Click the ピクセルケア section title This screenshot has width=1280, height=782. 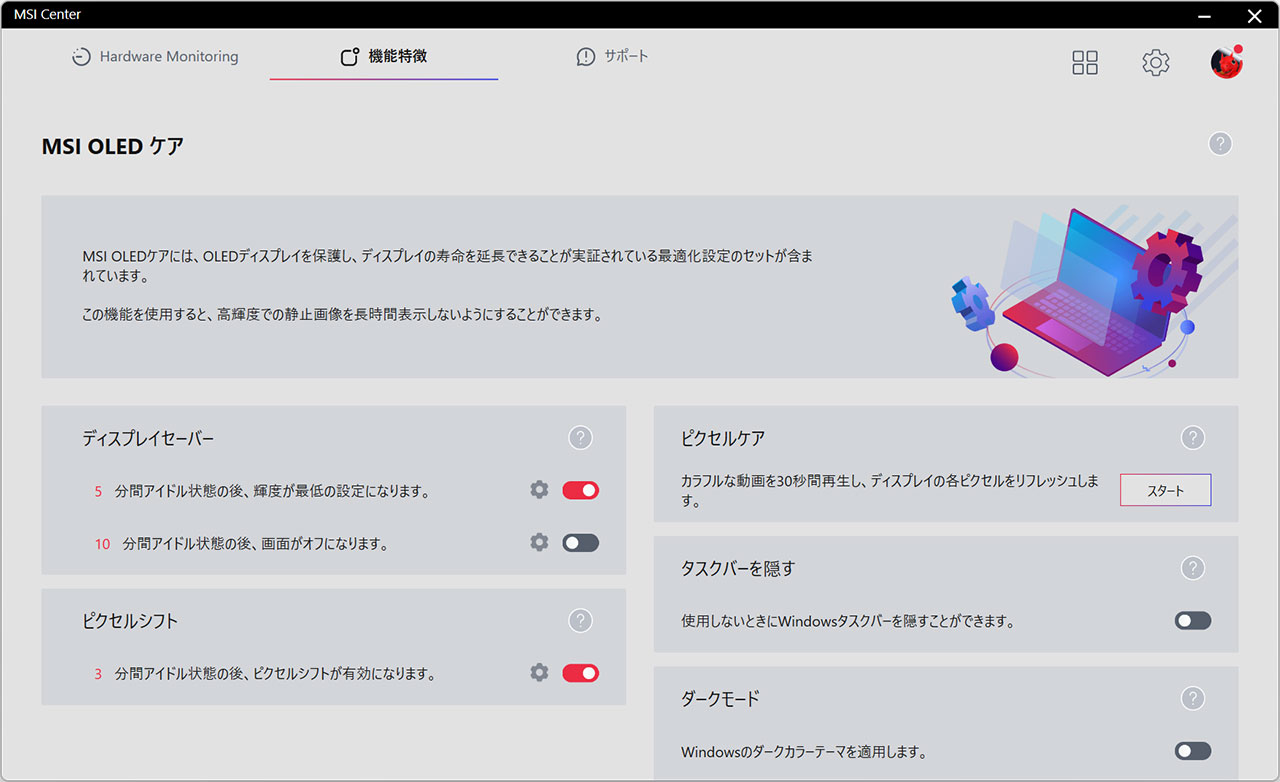[x=723, y=438]
